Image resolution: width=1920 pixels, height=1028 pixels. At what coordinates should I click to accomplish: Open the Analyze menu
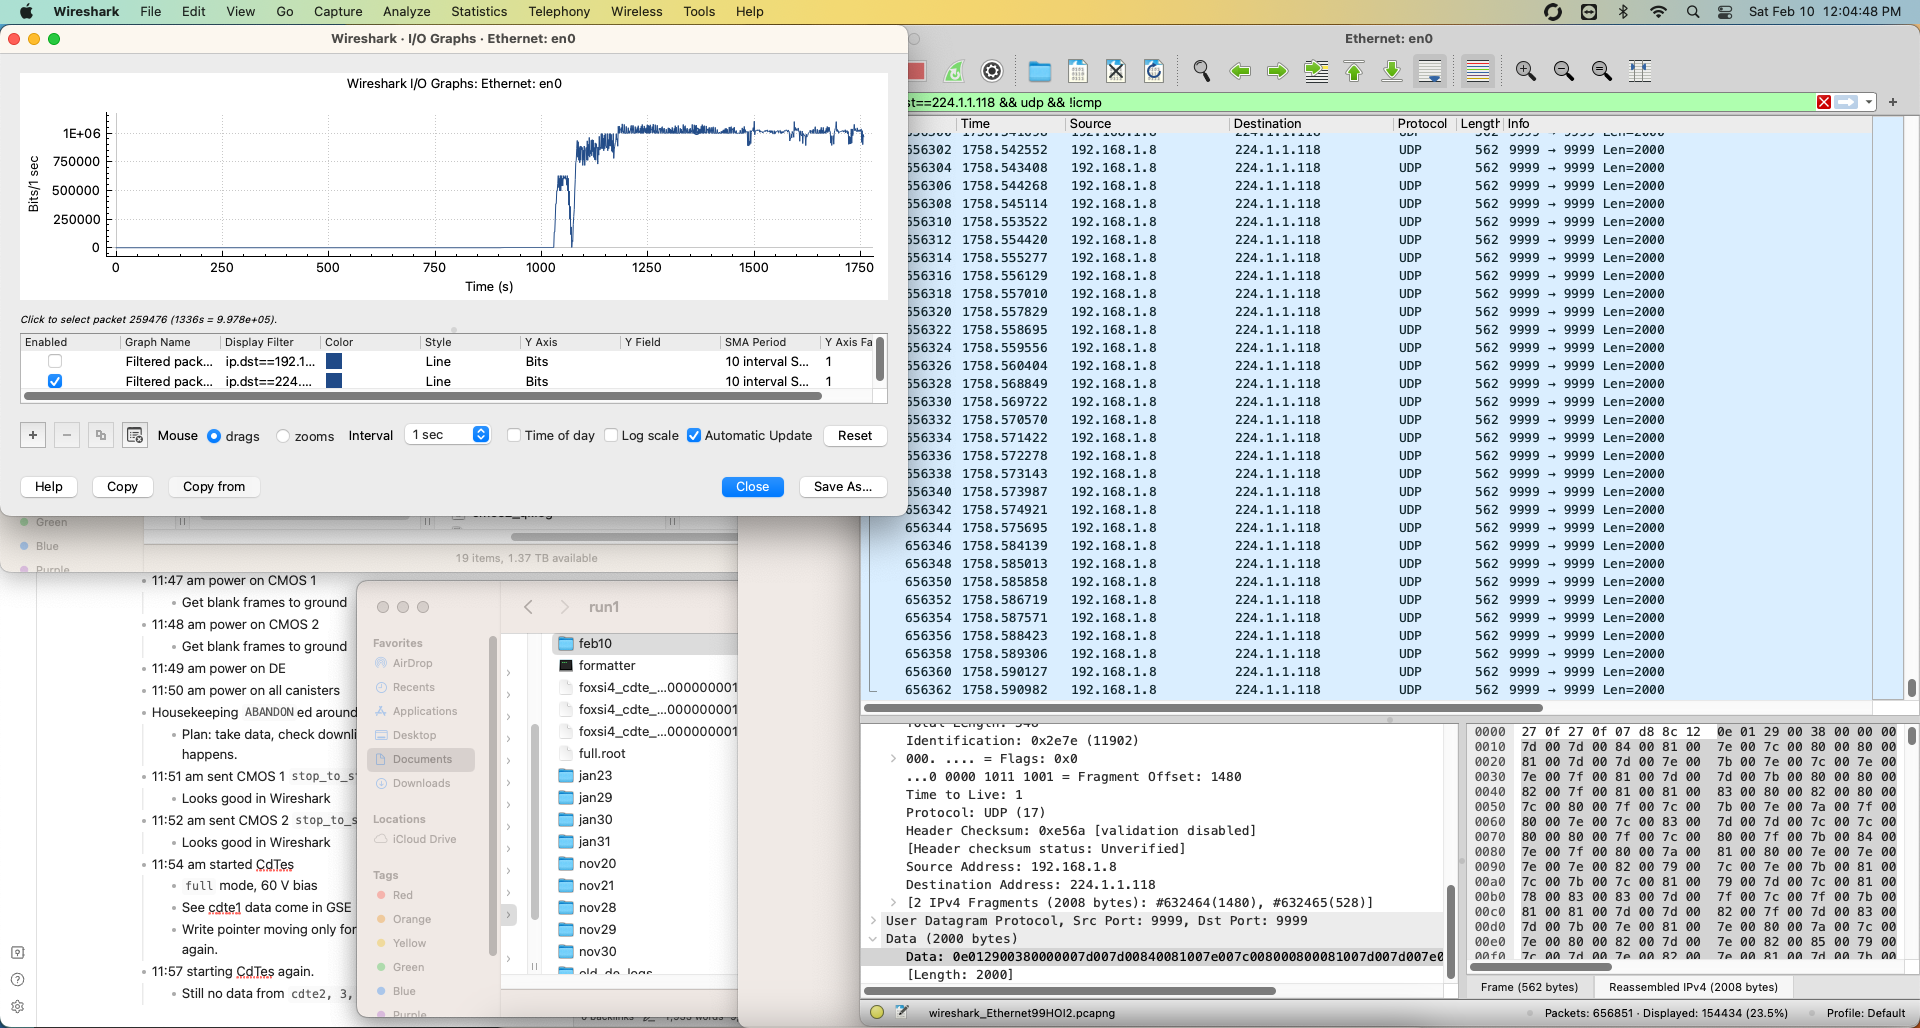(x=406, y=11)
